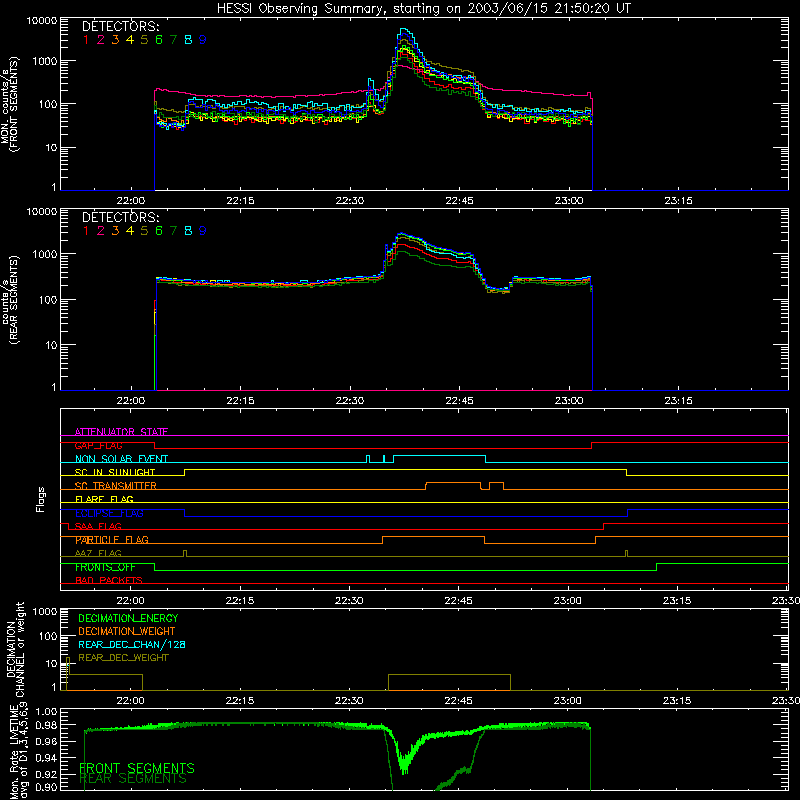The height and width of the screenshot is (800, 800).
Task: Select detector 5 in front segments legend
Action: [x=144, y=40]
